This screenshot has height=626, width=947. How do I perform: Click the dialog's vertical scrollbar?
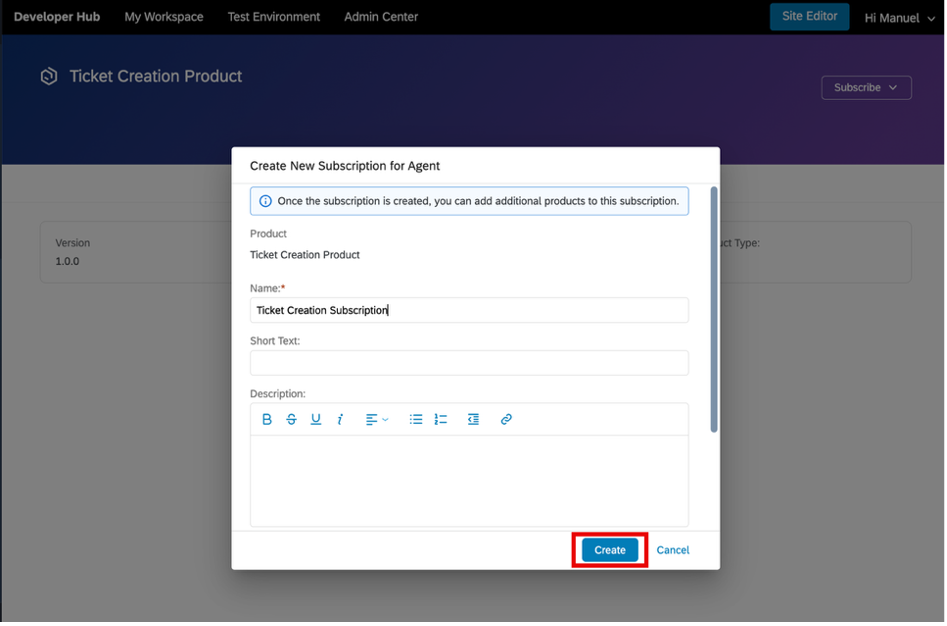[714, 309]
